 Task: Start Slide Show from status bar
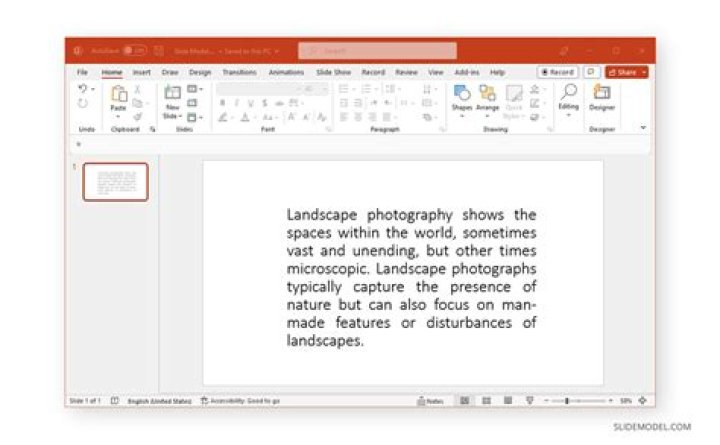(x=529, y=401)
